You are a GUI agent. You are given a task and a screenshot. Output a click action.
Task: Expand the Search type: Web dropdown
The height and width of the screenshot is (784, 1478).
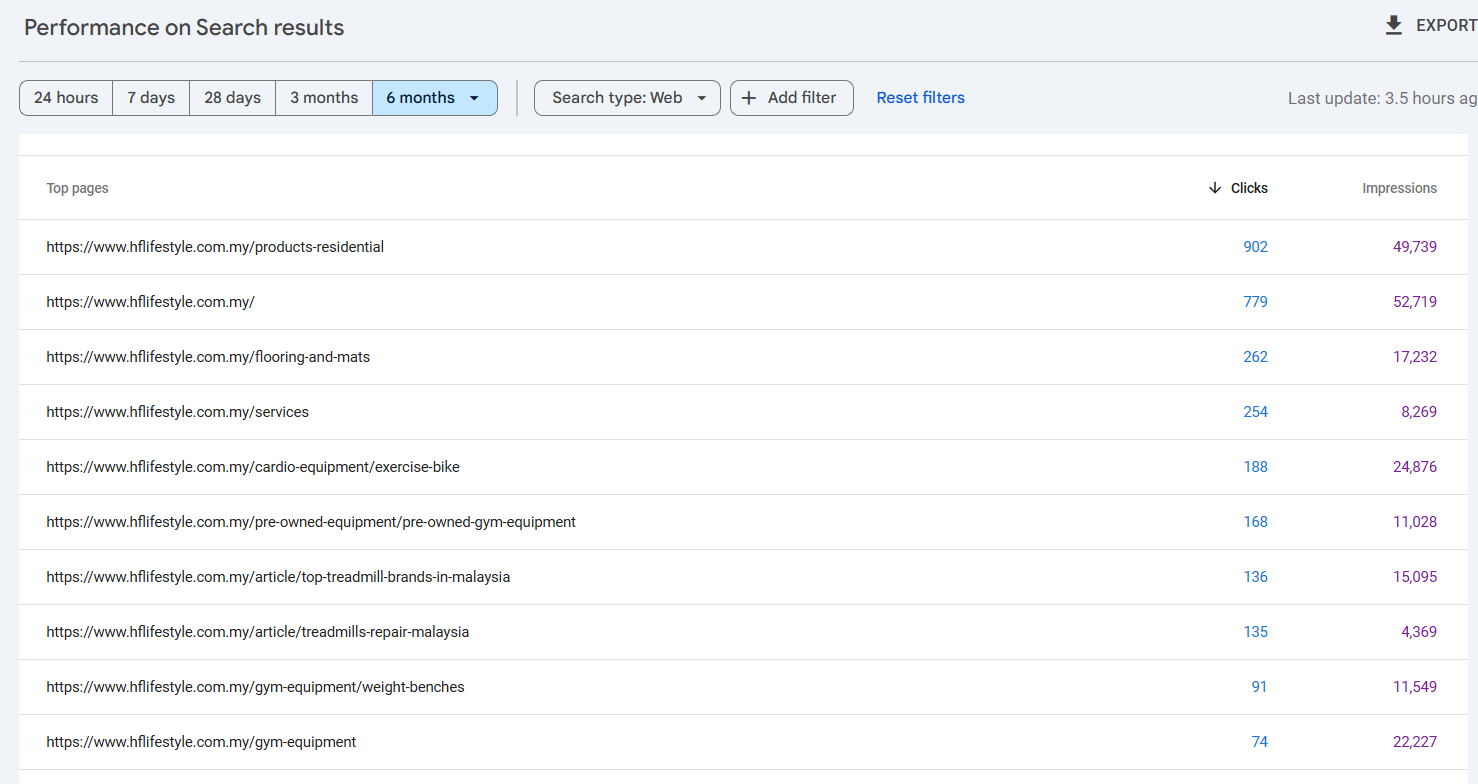627,98
